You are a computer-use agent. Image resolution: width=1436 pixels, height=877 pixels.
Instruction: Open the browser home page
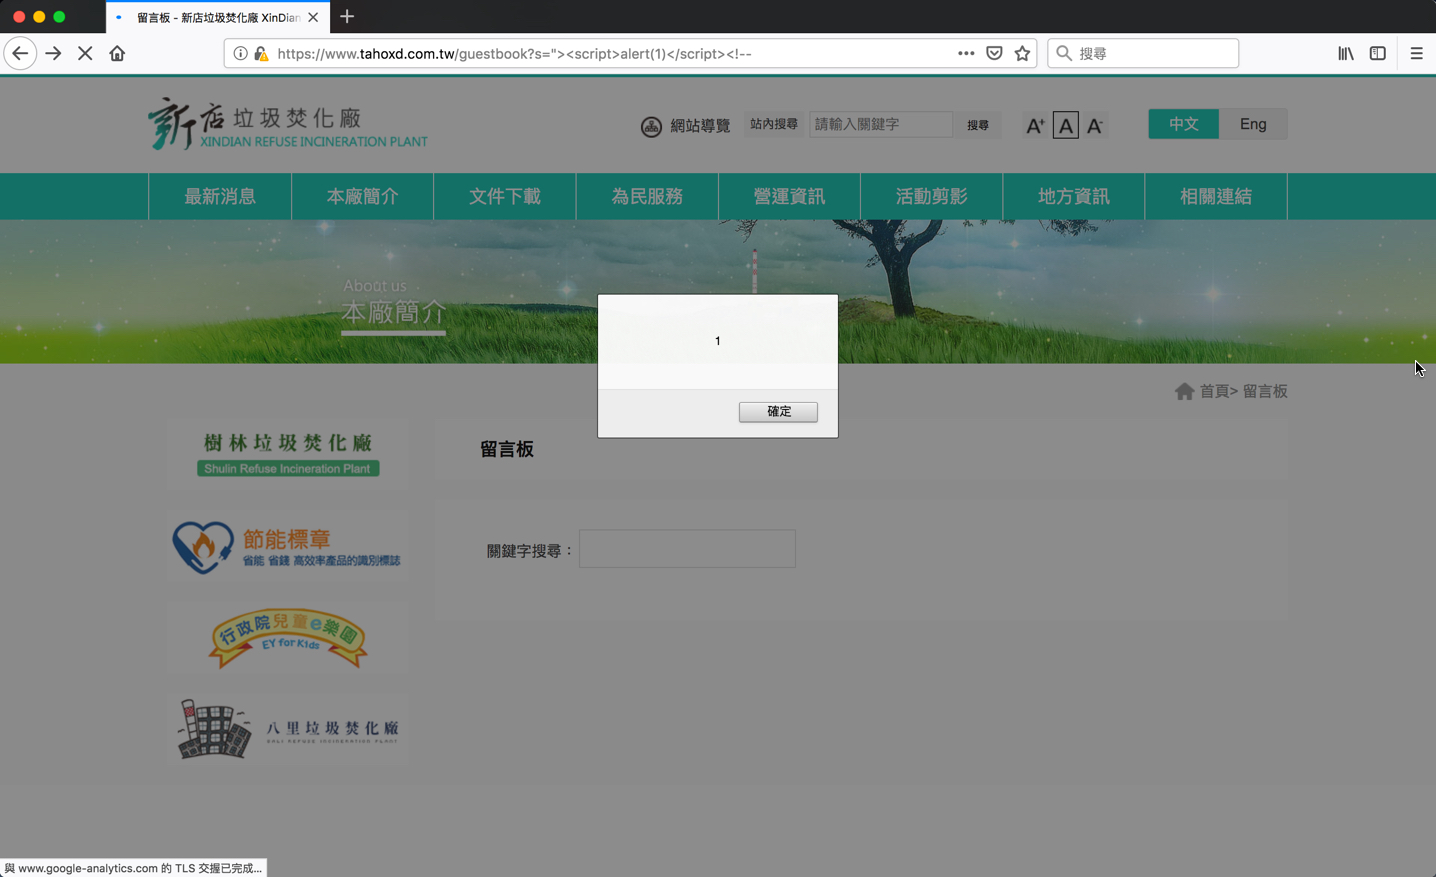click(117, 53)
